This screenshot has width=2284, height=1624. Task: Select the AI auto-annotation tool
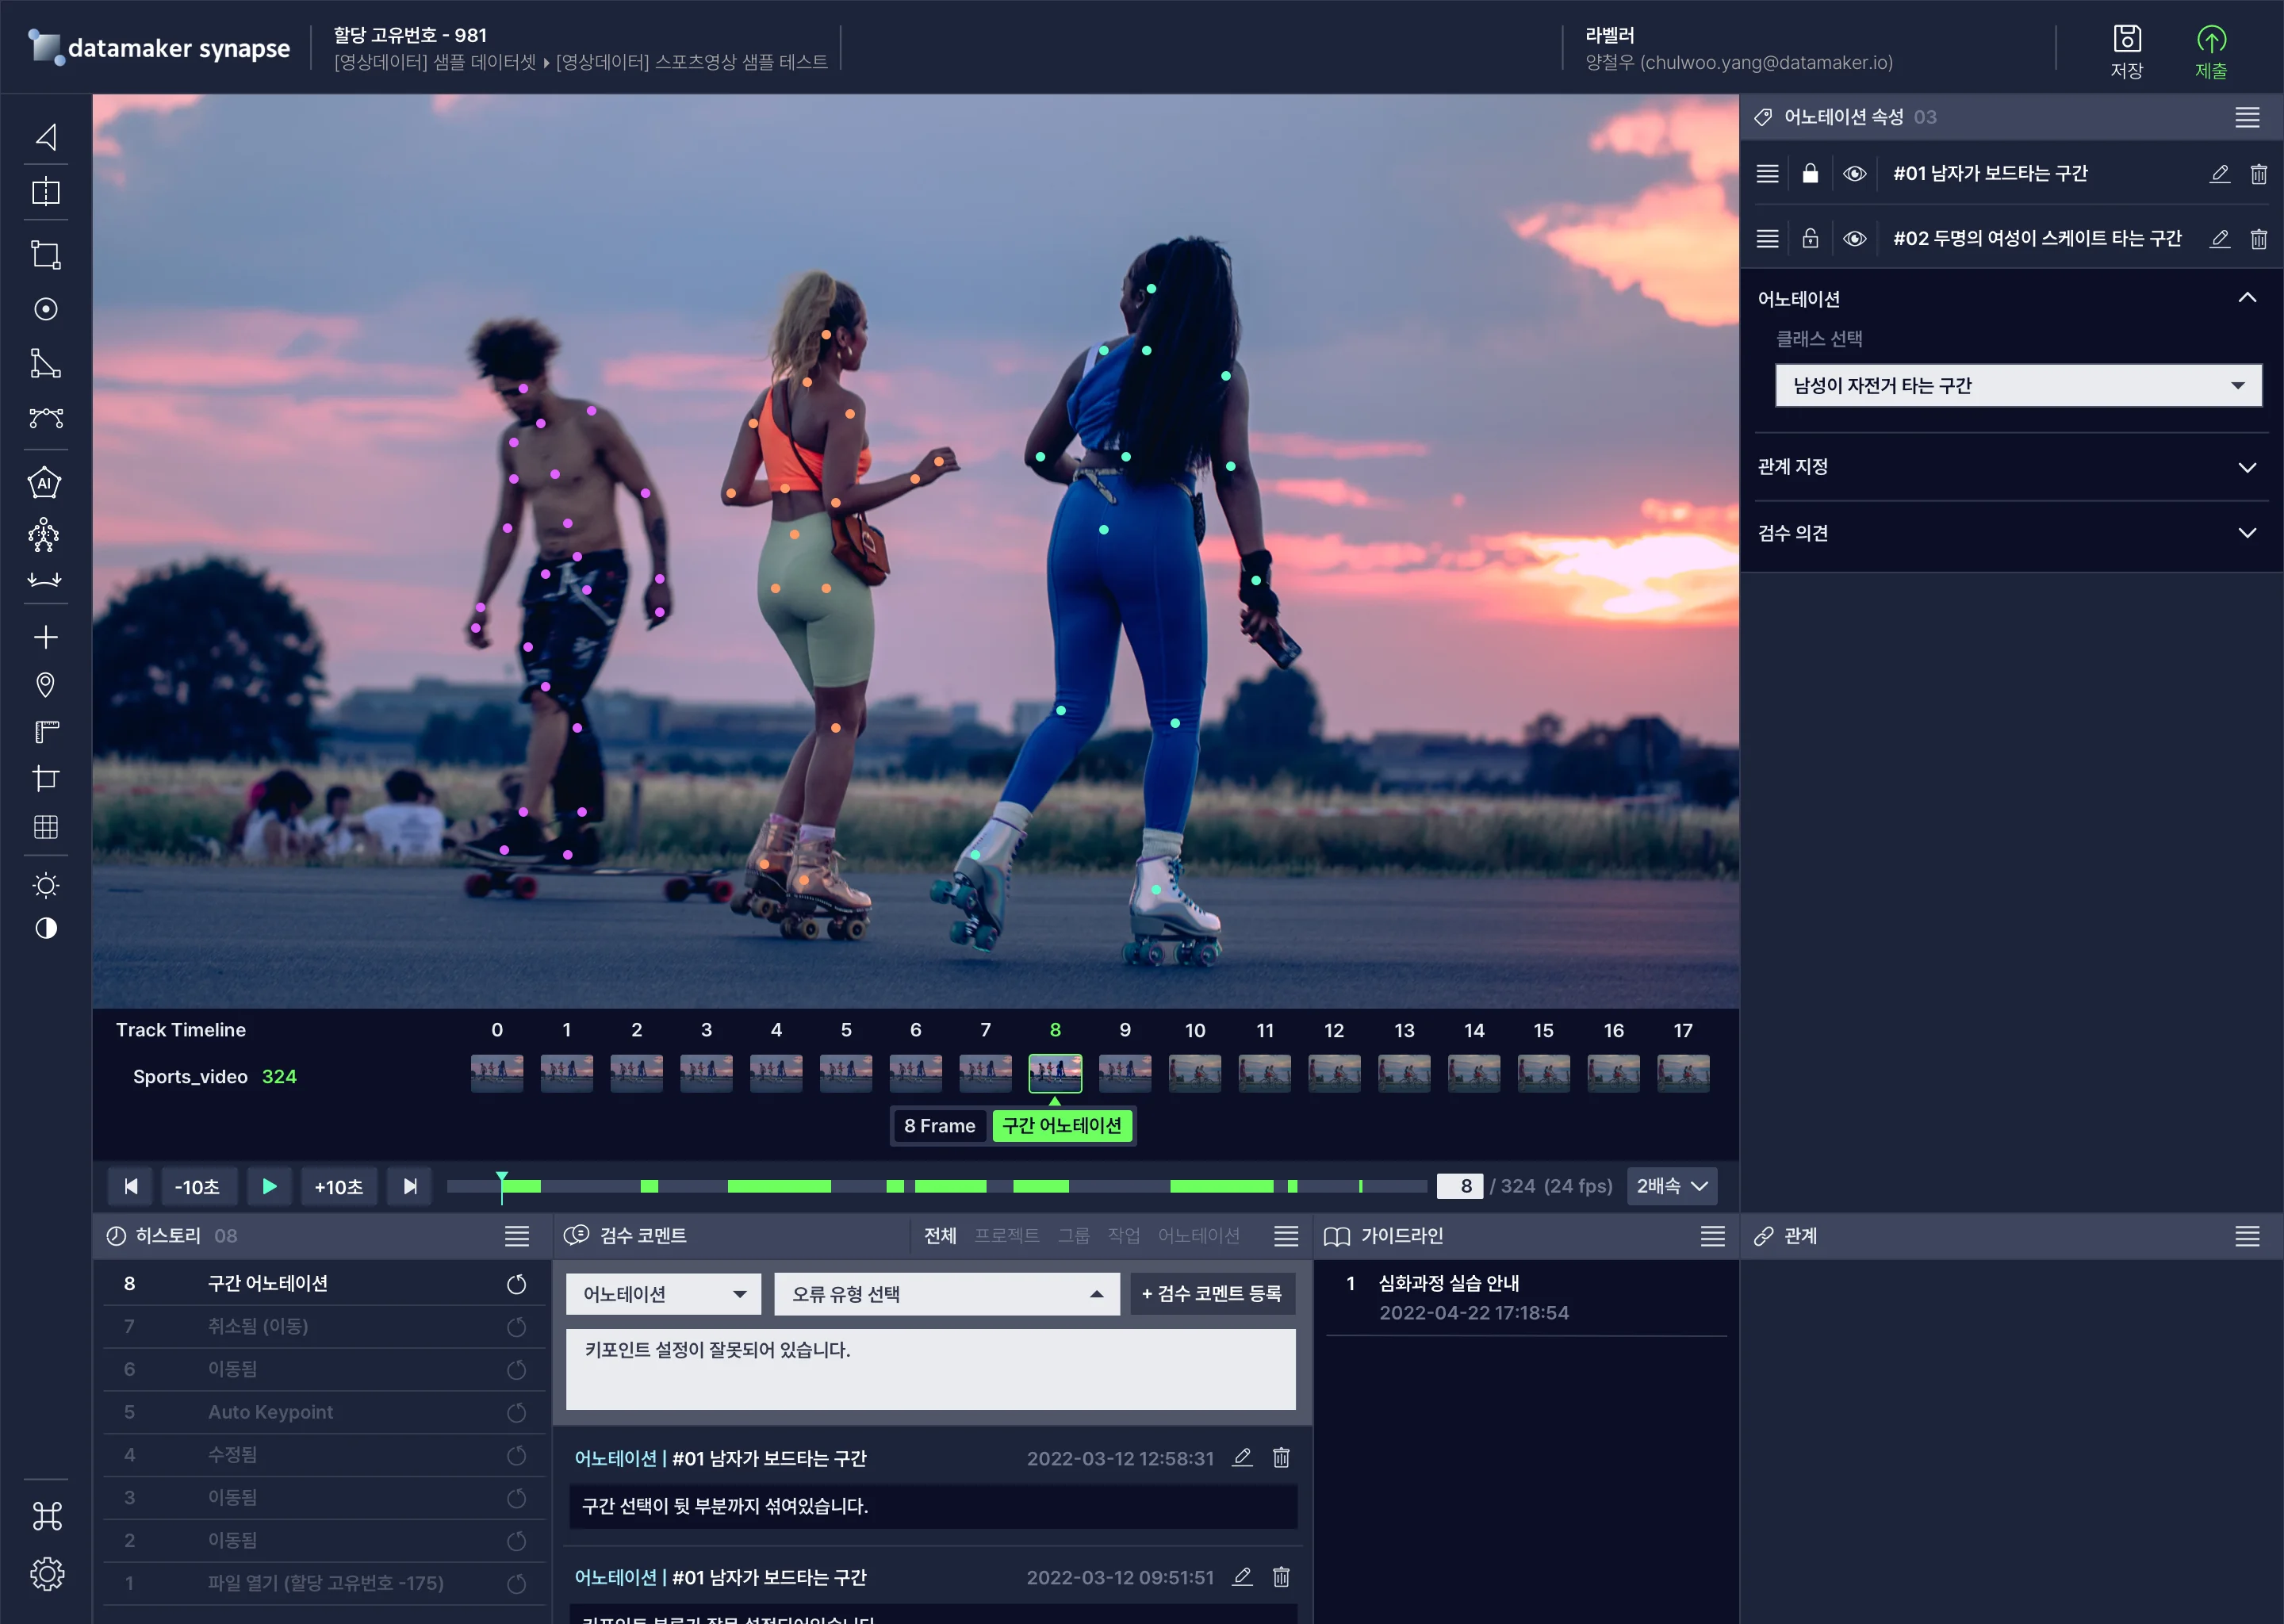coord(44,483)
